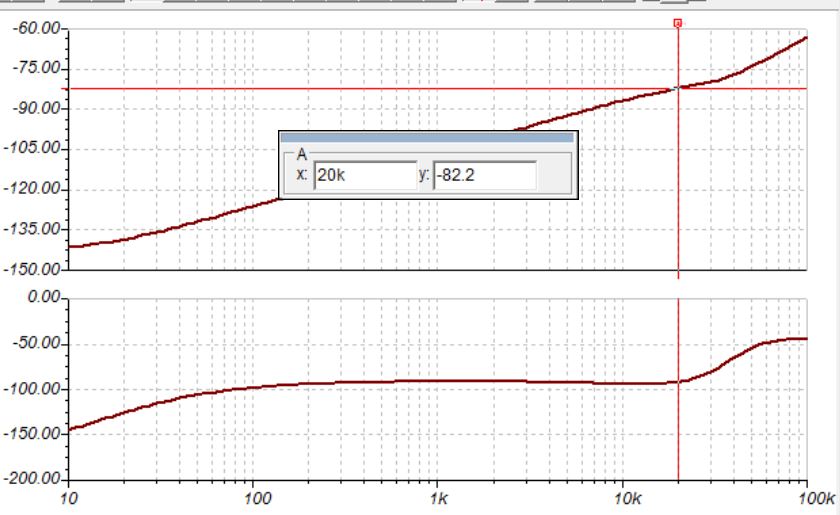The image size is (840, 515).
Task: Click the -150.00 label on the bottom plot axis
Action: pos(32,433)
